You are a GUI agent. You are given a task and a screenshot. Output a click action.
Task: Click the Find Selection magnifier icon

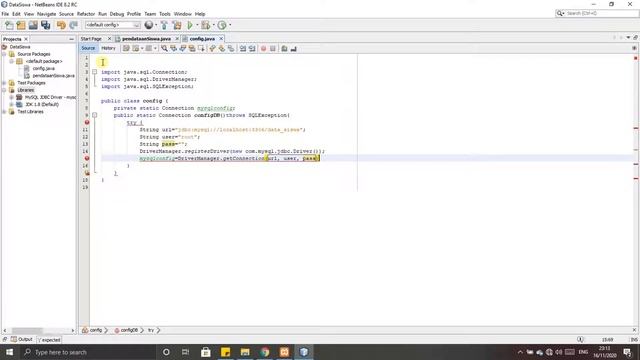[x=164, y=49]
